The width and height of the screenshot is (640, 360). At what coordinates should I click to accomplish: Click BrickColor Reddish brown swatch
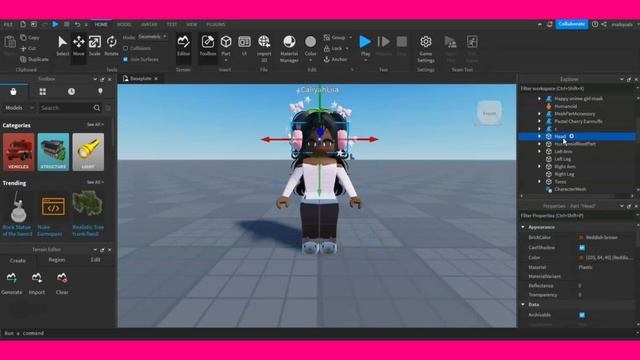coord(581,238)
